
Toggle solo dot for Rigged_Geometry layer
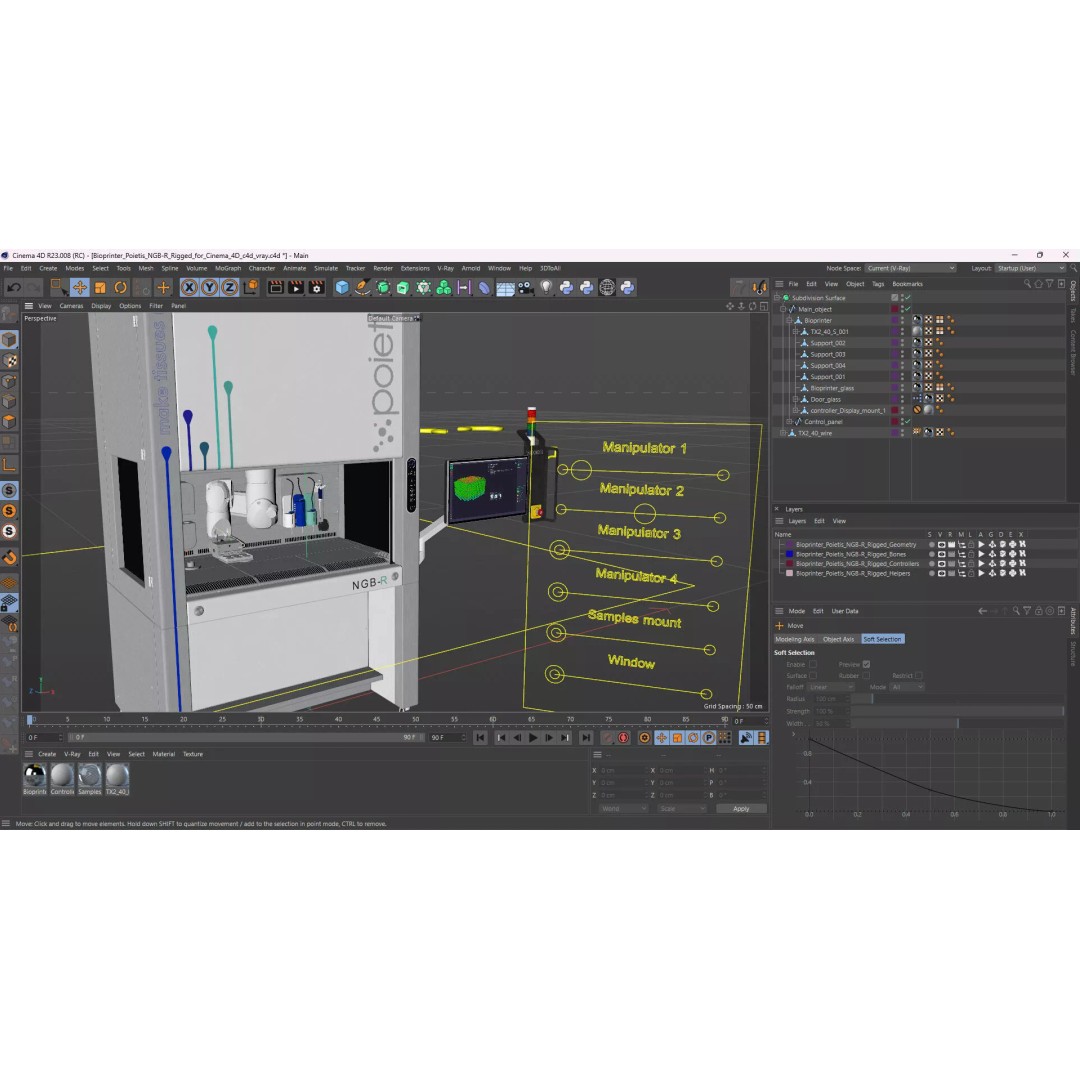931,545
